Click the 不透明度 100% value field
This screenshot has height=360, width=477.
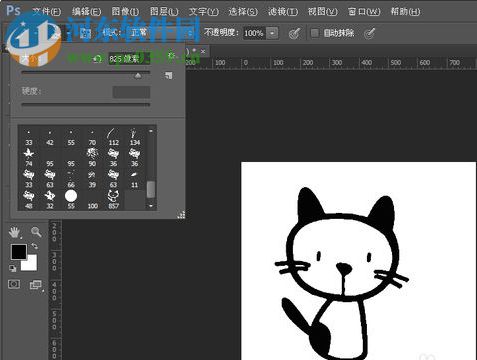[254, 33]
